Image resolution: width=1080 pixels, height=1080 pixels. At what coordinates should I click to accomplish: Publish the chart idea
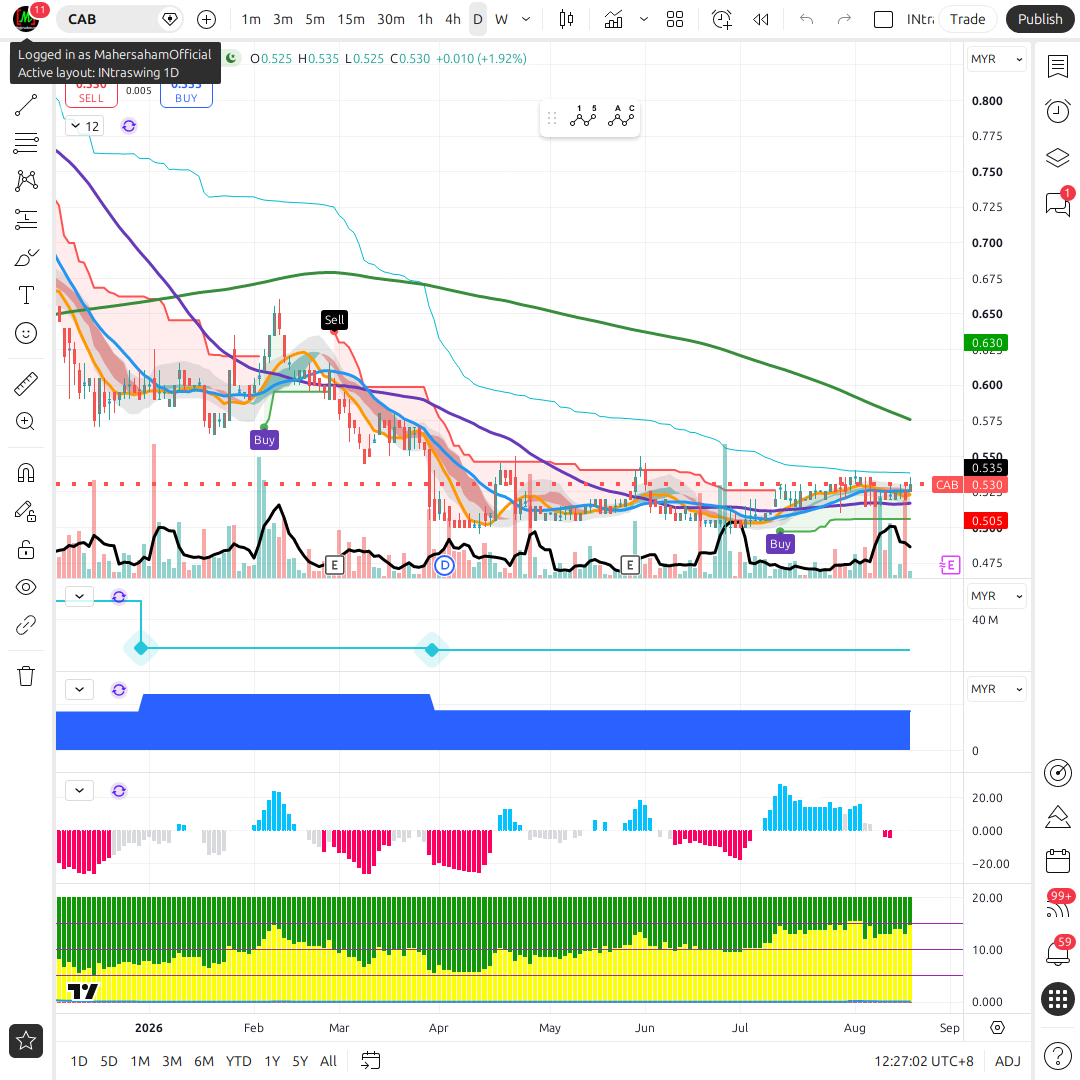[1040, 19]
